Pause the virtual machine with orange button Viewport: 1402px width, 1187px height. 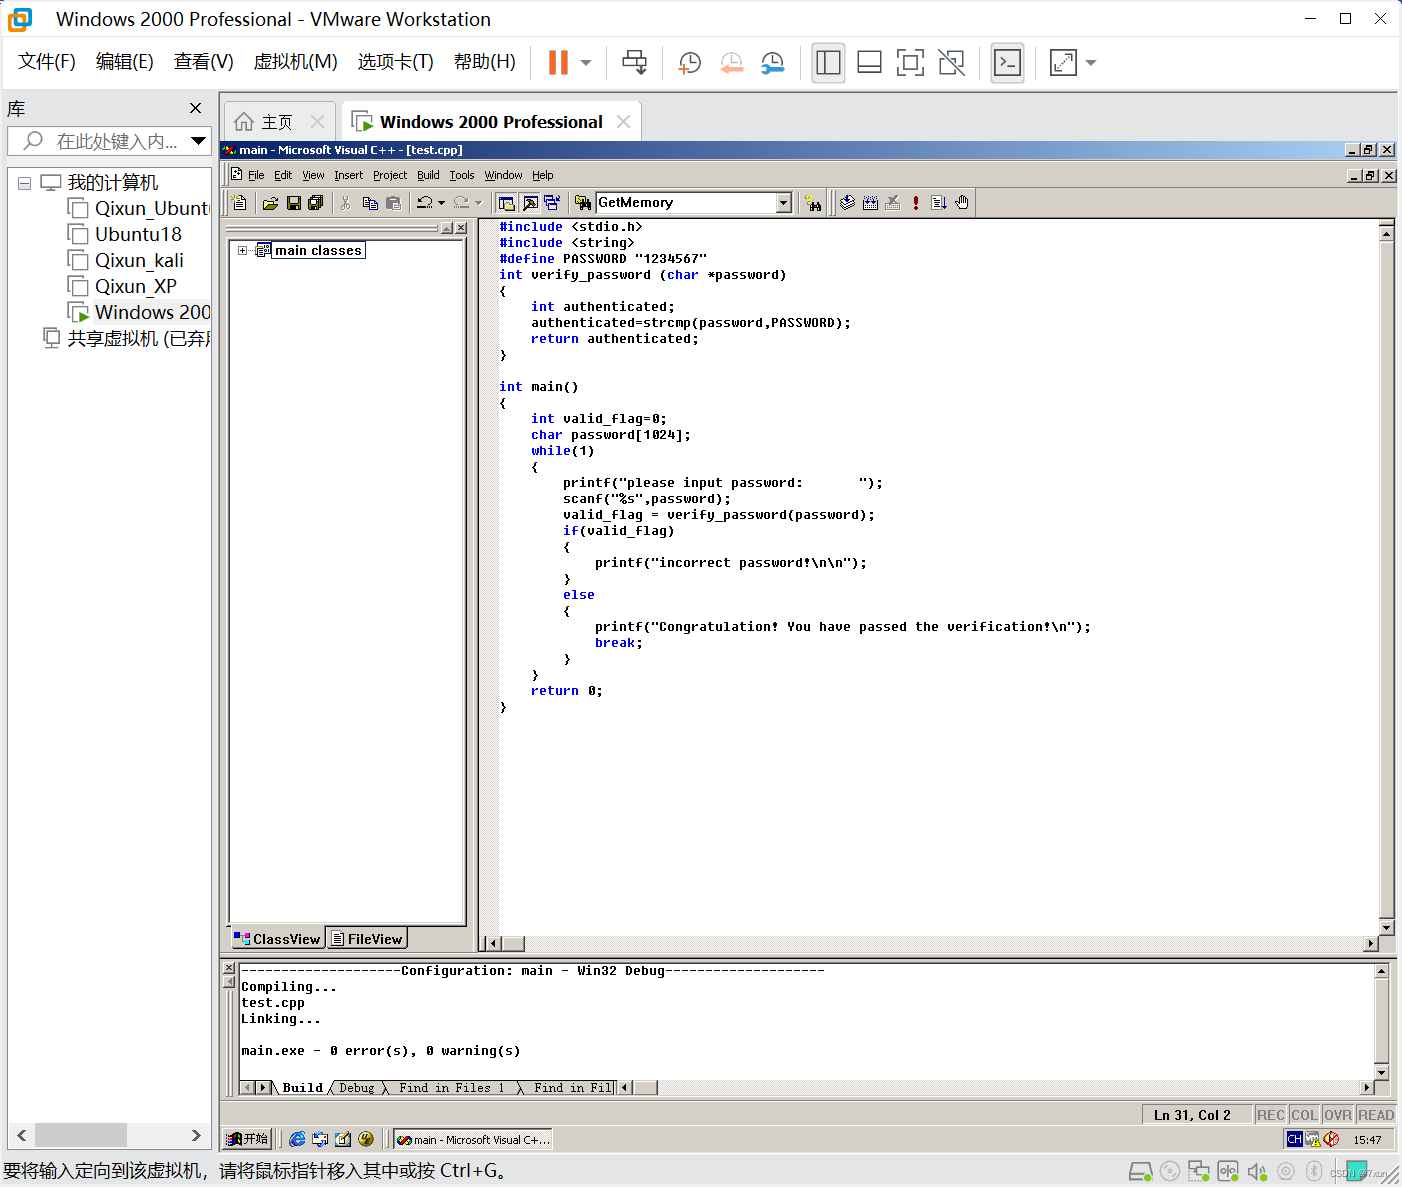click(558, 63)
